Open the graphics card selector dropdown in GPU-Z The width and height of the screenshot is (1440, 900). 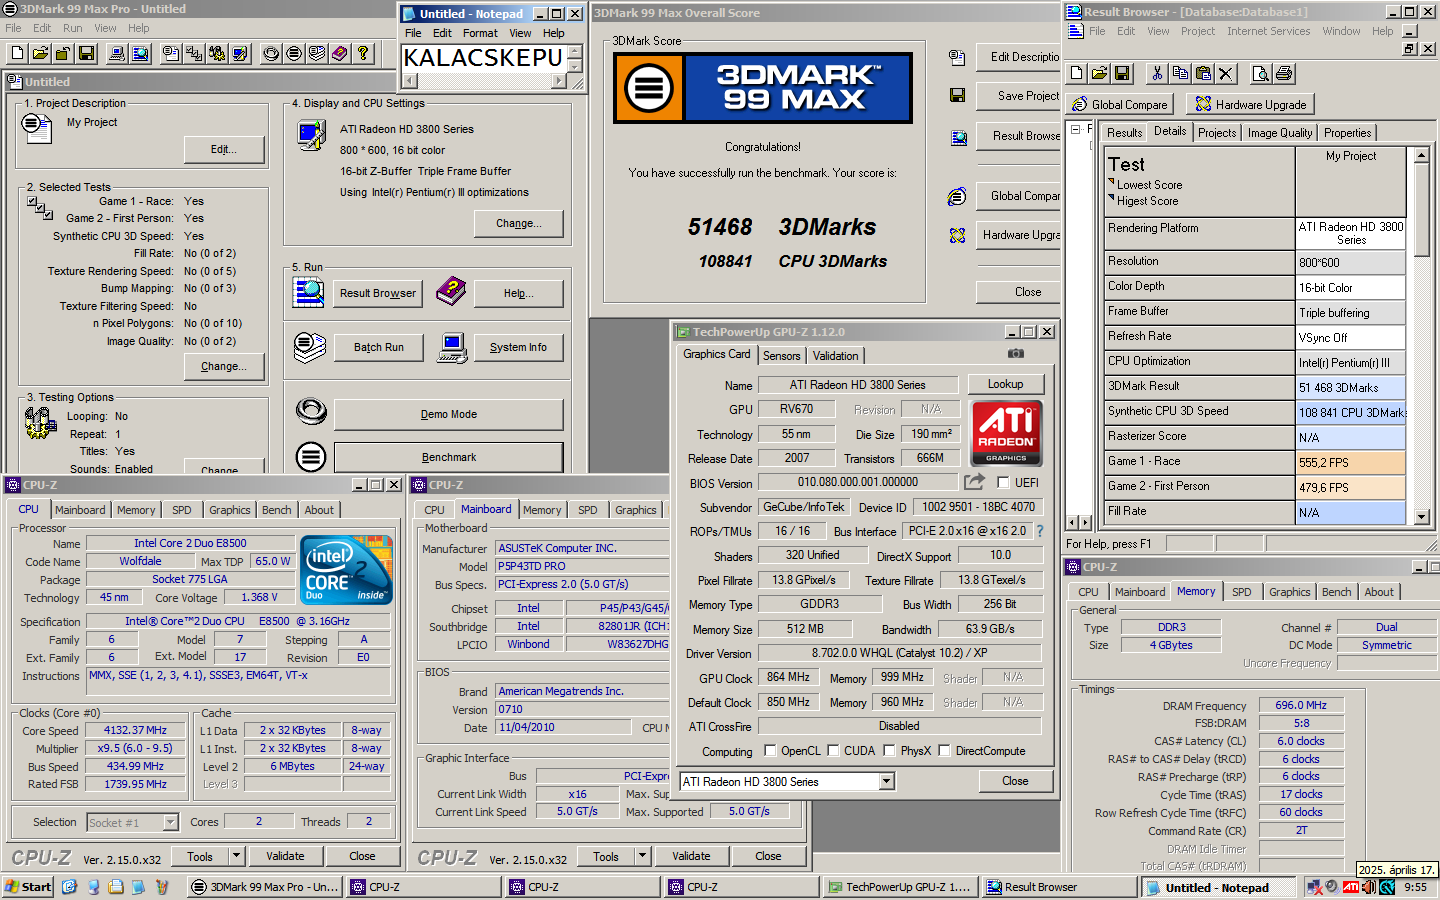tap(886, 781)
